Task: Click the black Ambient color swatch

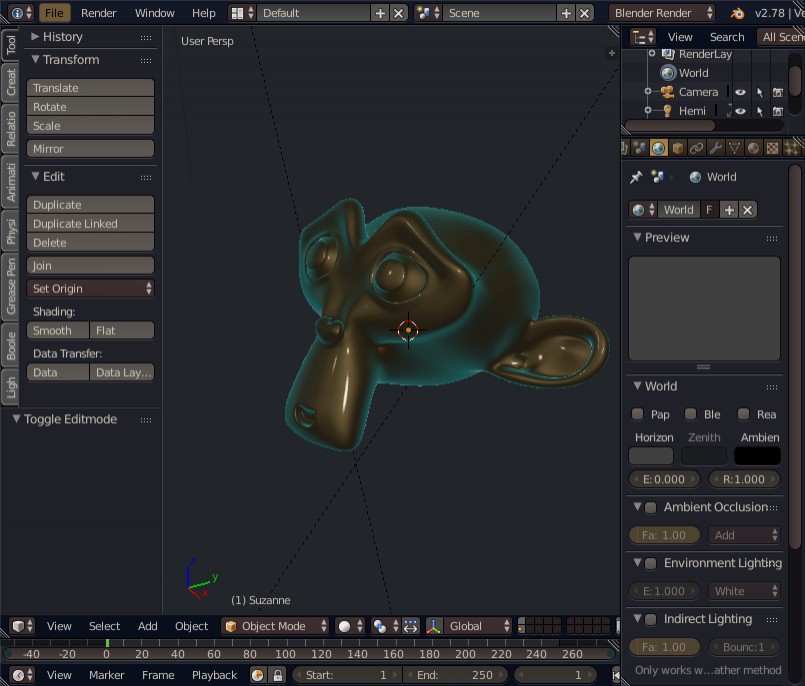Action: pos(757,456)
